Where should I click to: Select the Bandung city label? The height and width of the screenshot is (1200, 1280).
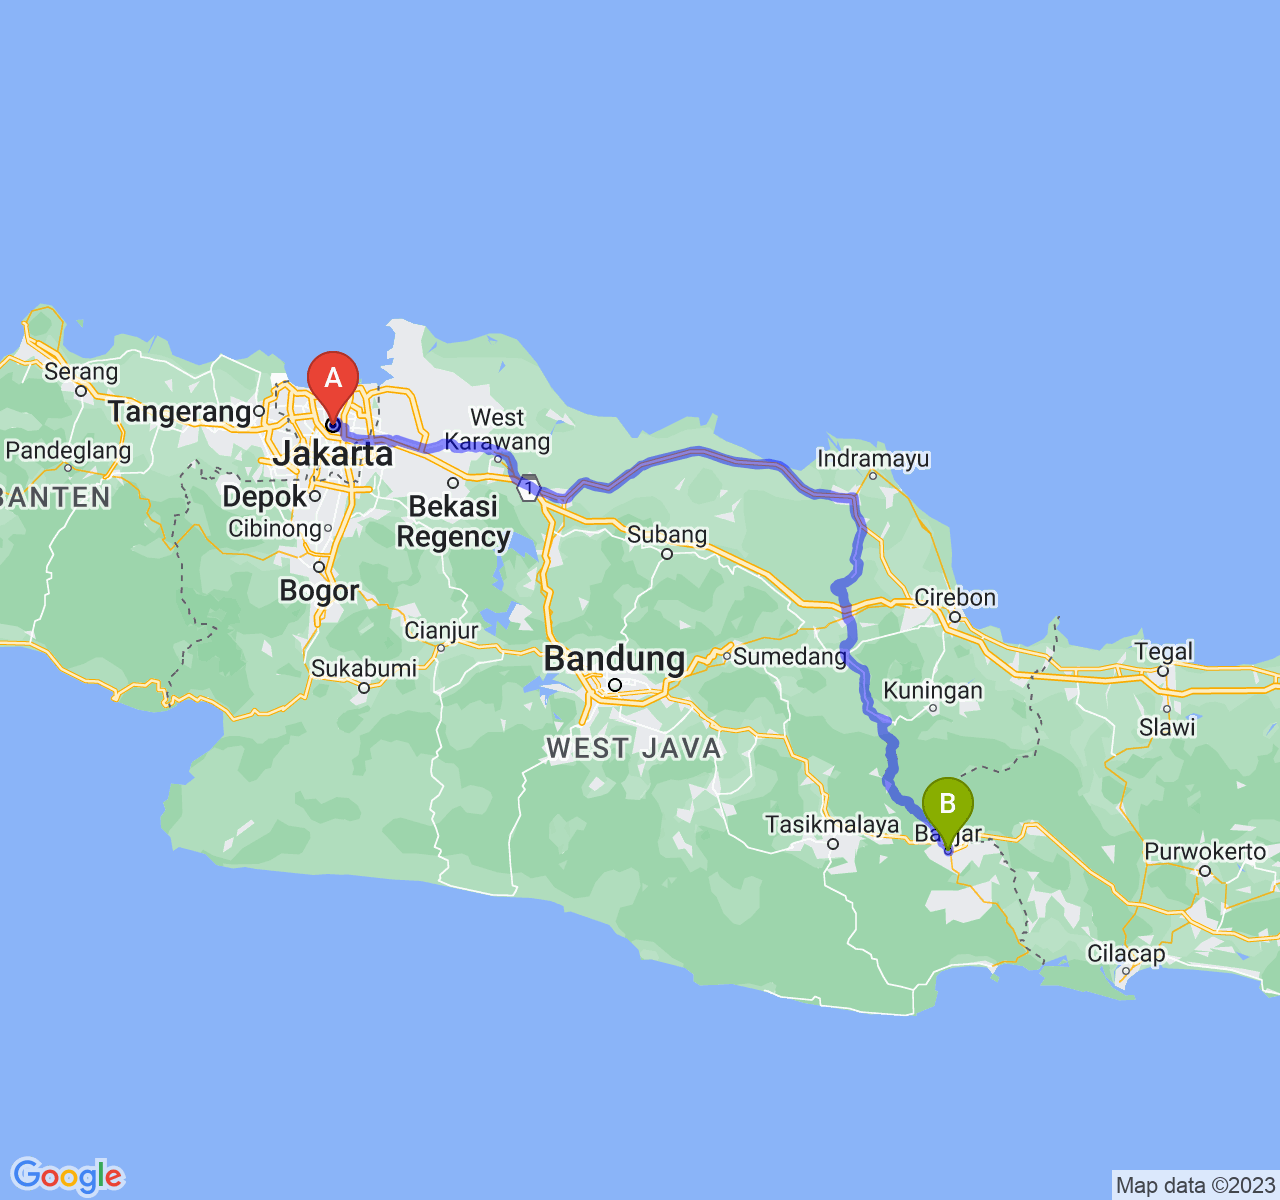(614, 659)
